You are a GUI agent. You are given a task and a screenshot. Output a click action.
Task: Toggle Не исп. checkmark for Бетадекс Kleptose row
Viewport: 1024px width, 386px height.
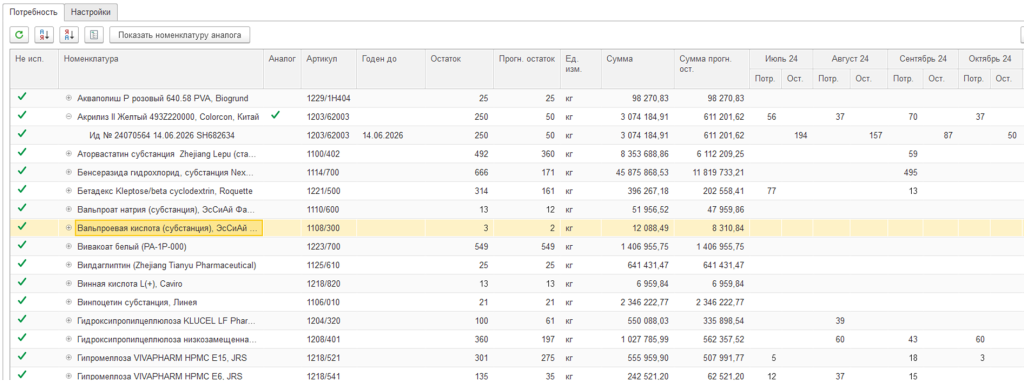click(x=22, y=190)
